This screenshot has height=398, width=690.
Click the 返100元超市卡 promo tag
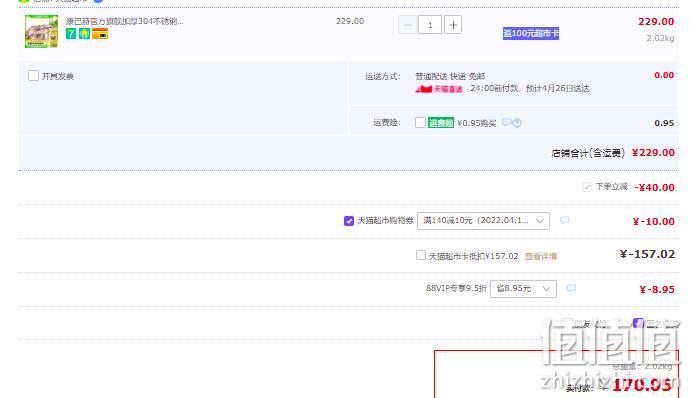click(531, 33)
